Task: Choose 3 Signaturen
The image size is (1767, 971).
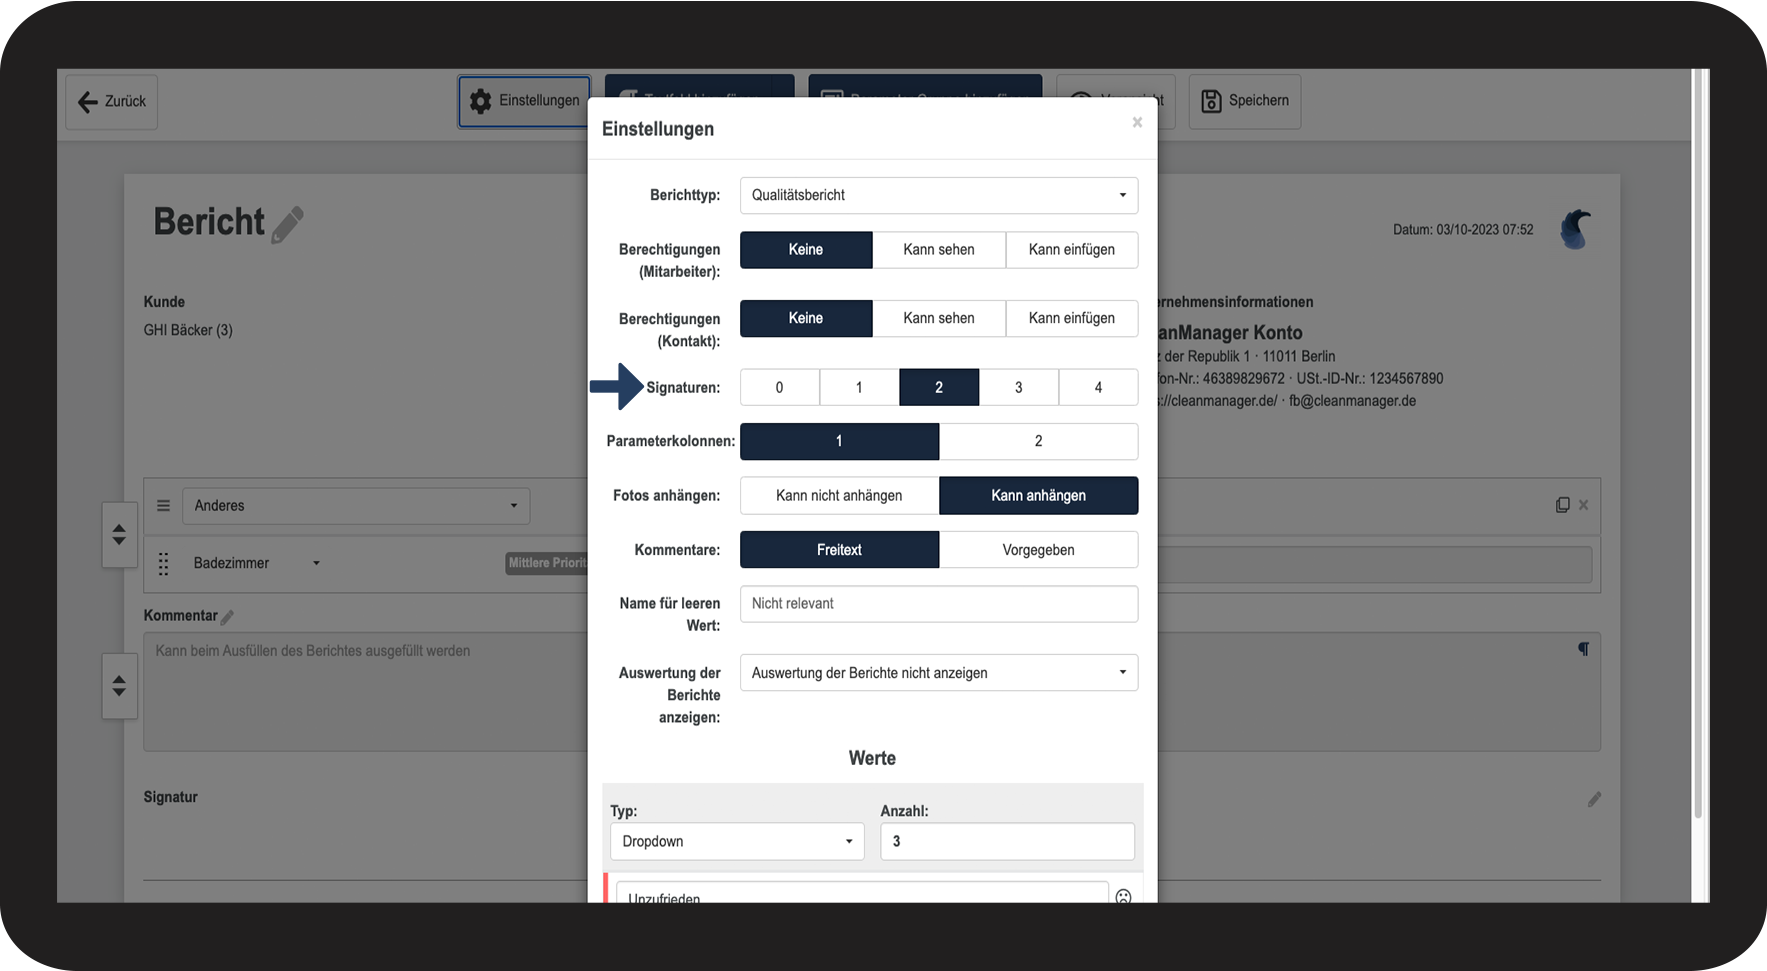Action: coord(1019,387)
